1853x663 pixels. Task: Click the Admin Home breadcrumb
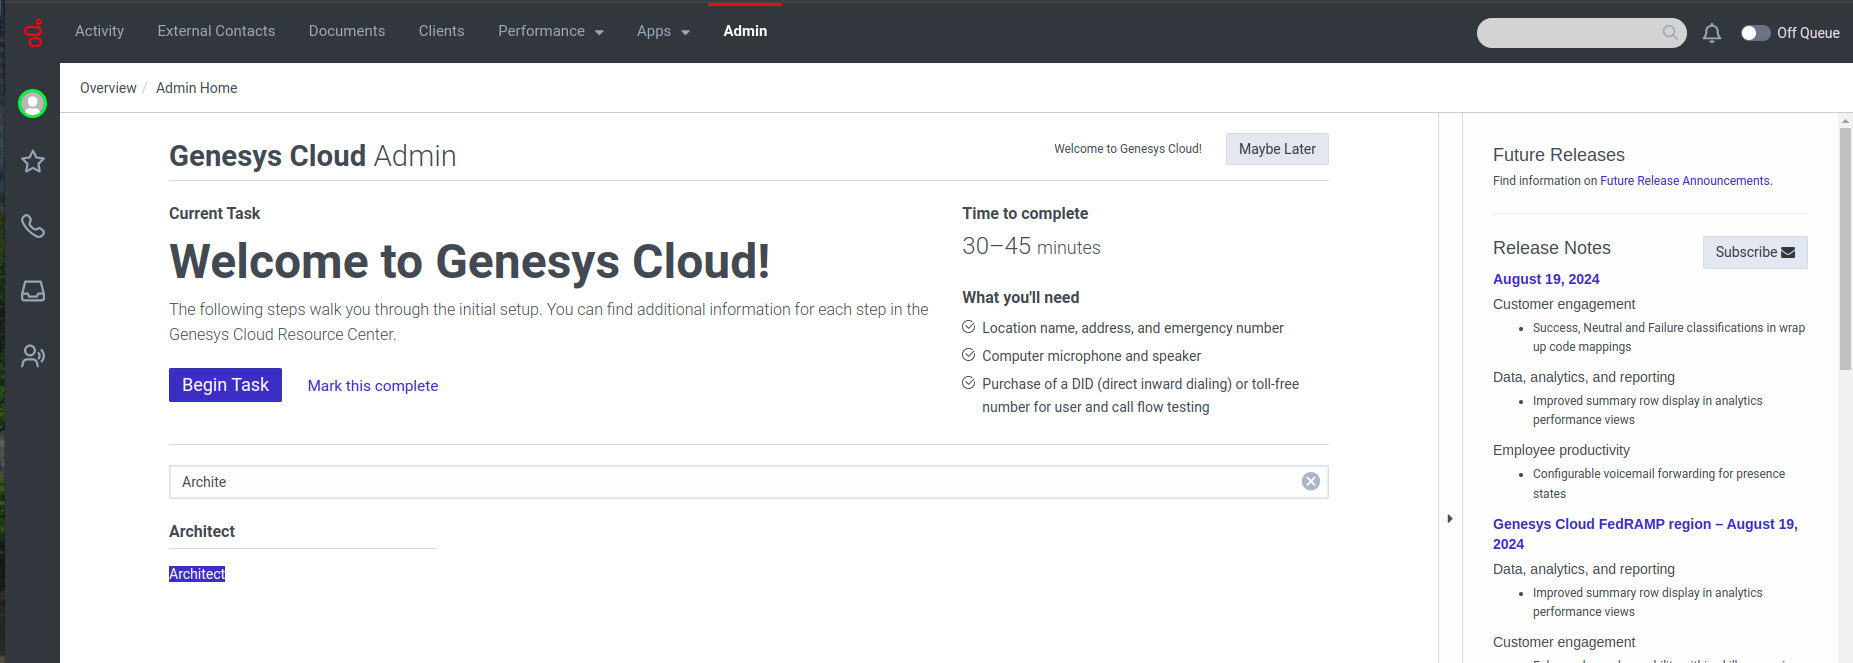[197, 88]
